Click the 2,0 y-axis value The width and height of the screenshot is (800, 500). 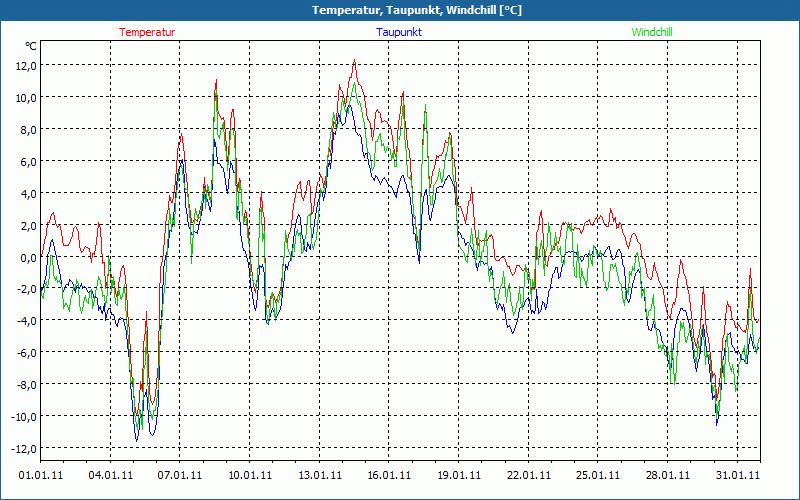(29, 226)
